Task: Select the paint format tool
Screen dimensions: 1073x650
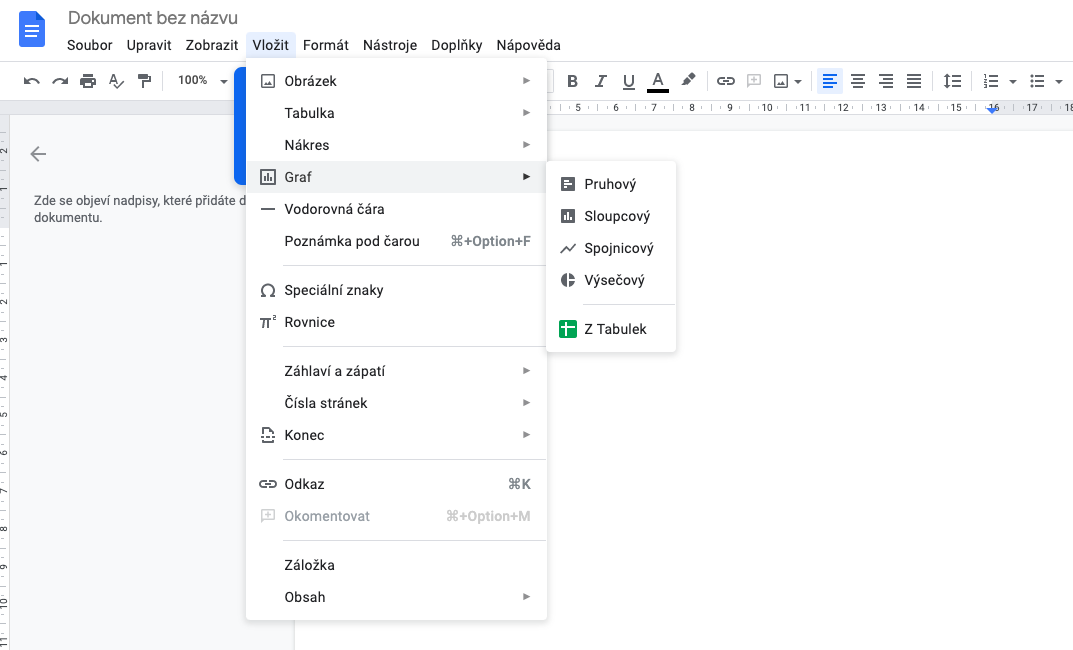Action: (145, 81)
